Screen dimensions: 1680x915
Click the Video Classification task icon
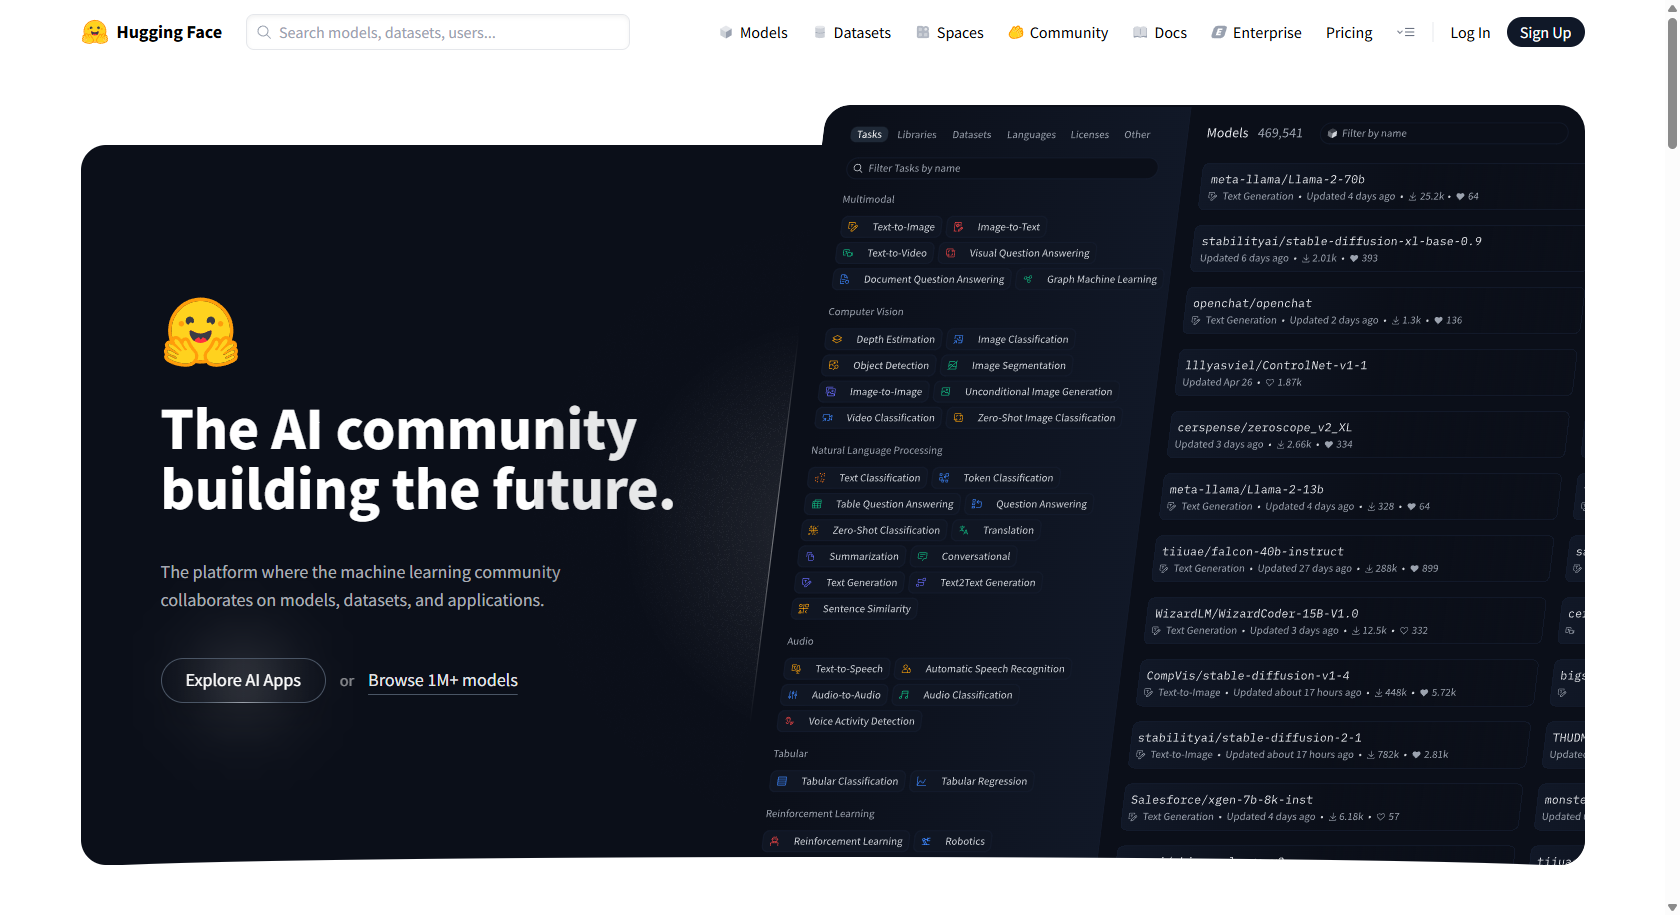tap(827, 417)
